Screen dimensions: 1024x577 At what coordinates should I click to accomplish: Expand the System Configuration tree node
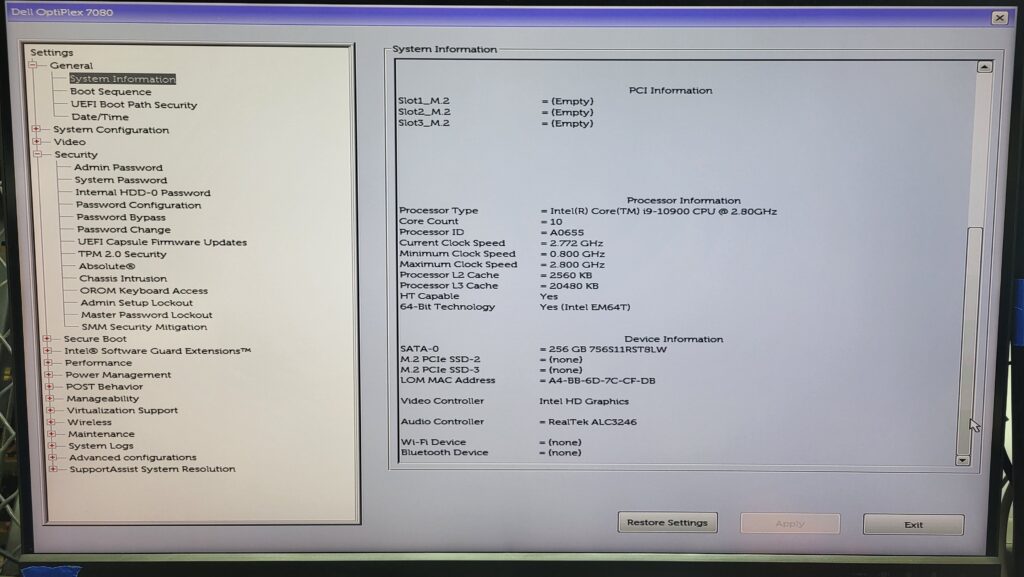tap(36, 129)
